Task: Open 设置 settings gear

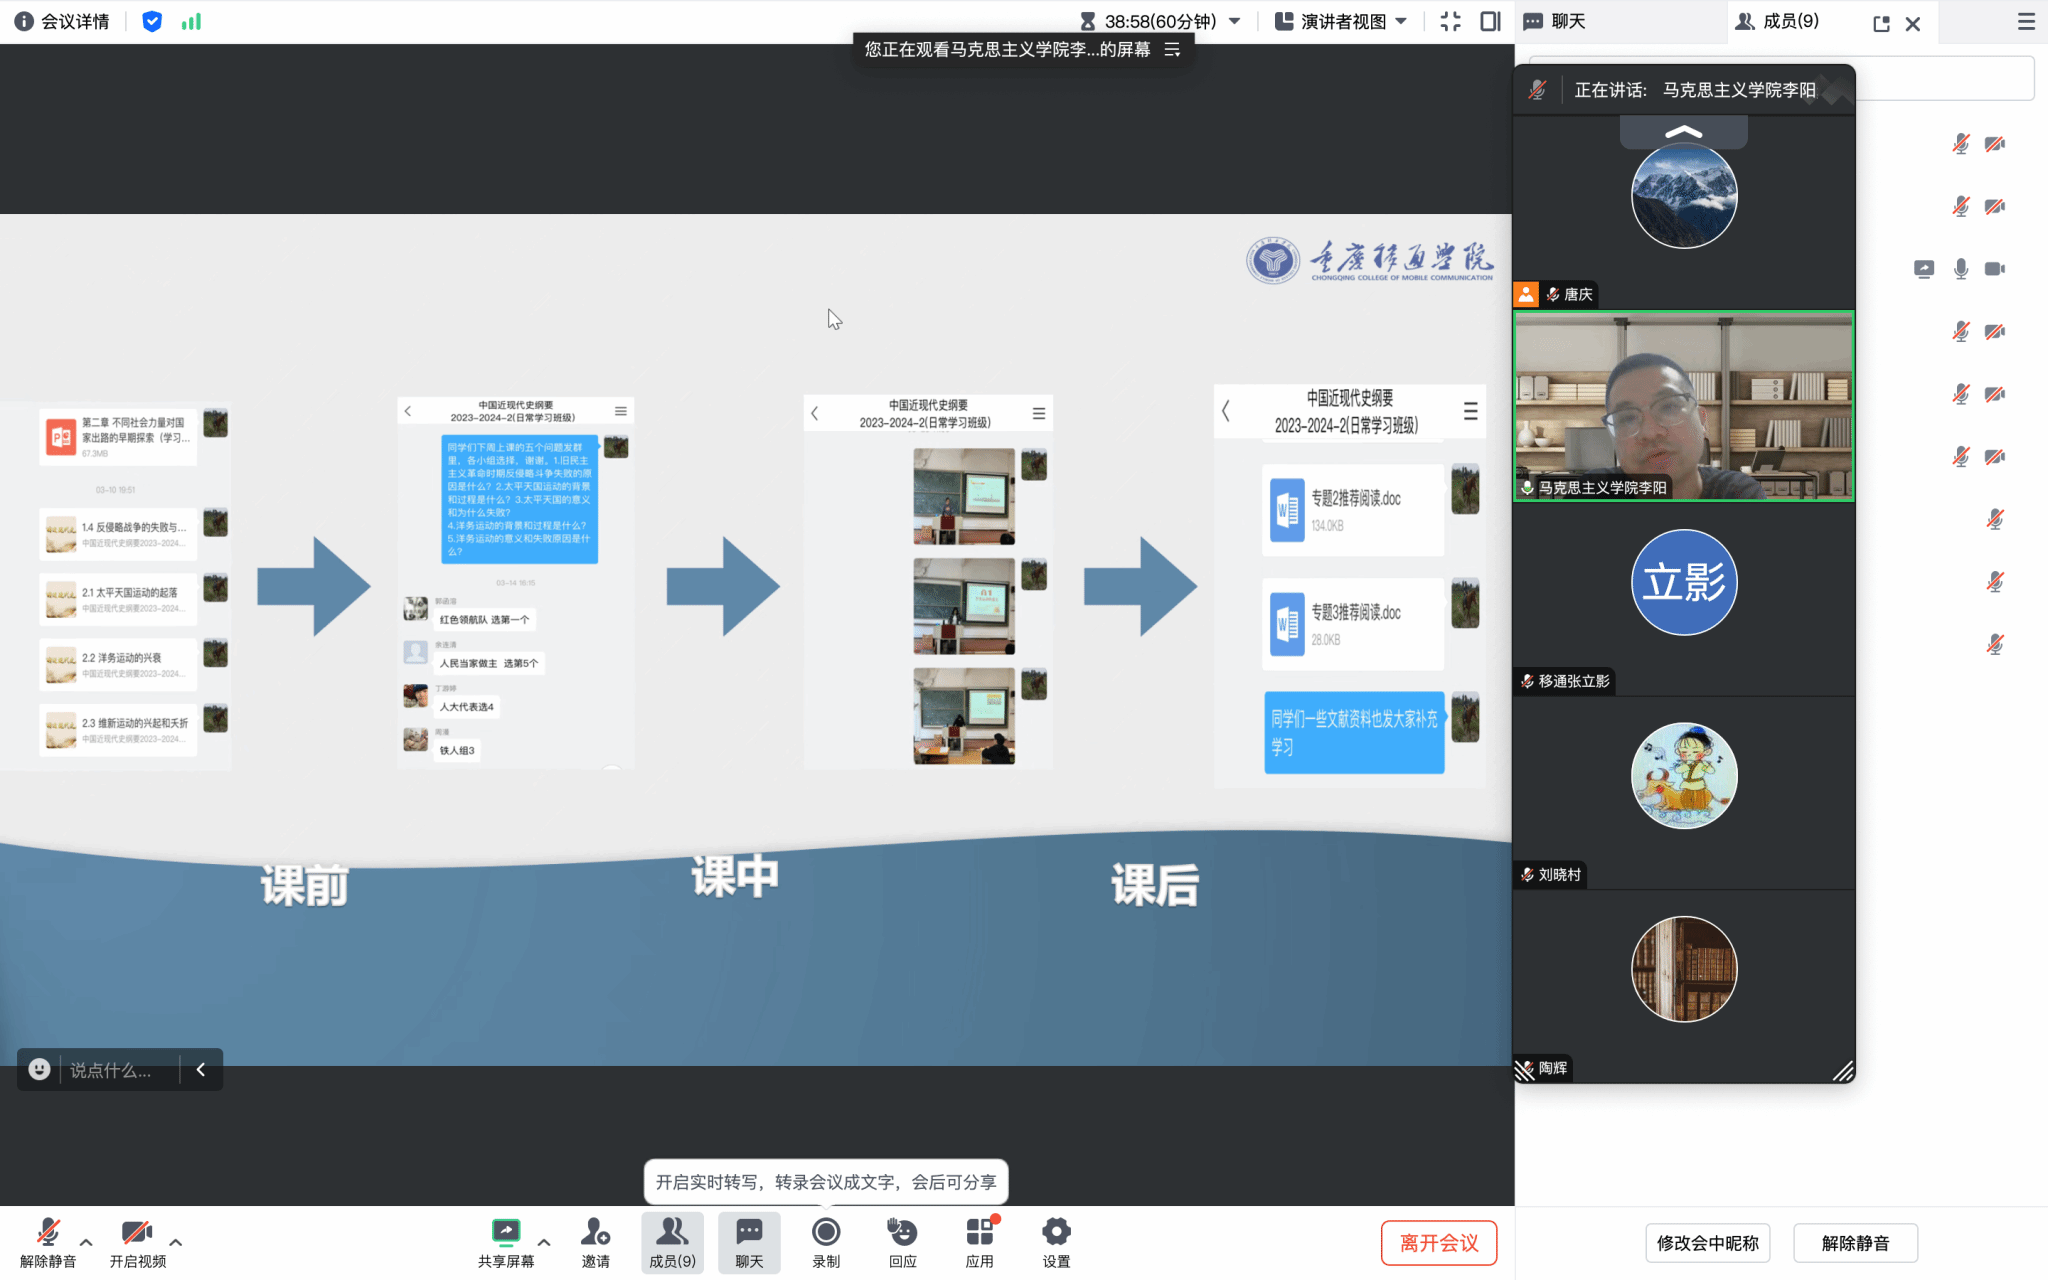Action: (1056, 1232)
